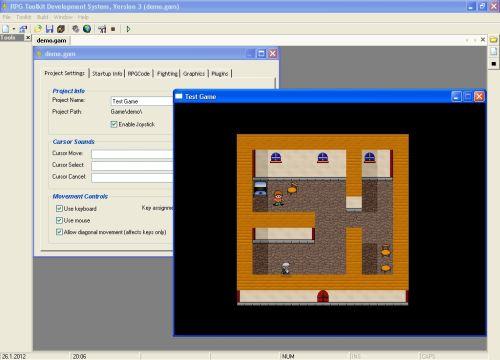Switch to the Plugins tab

click(x=220, y=73)
